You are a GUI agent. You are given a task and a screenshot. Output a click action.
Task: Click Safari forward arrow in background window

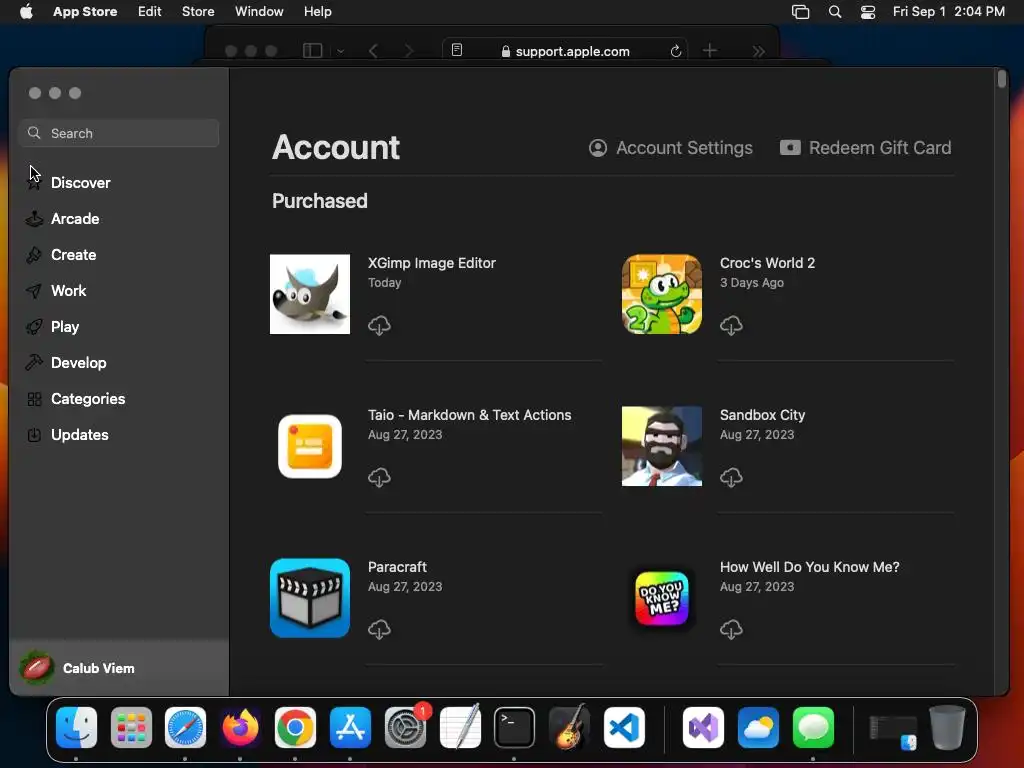pyautogui.click(x=409, y=51)
